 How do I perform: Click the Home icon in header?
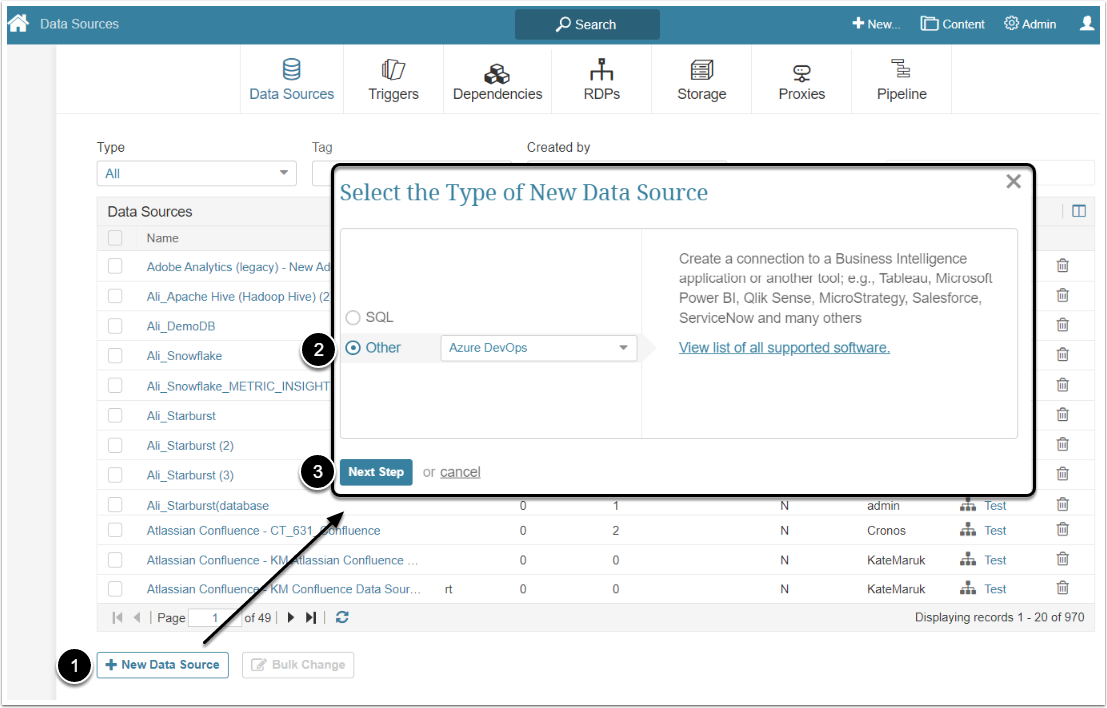[x=18, y=23]
